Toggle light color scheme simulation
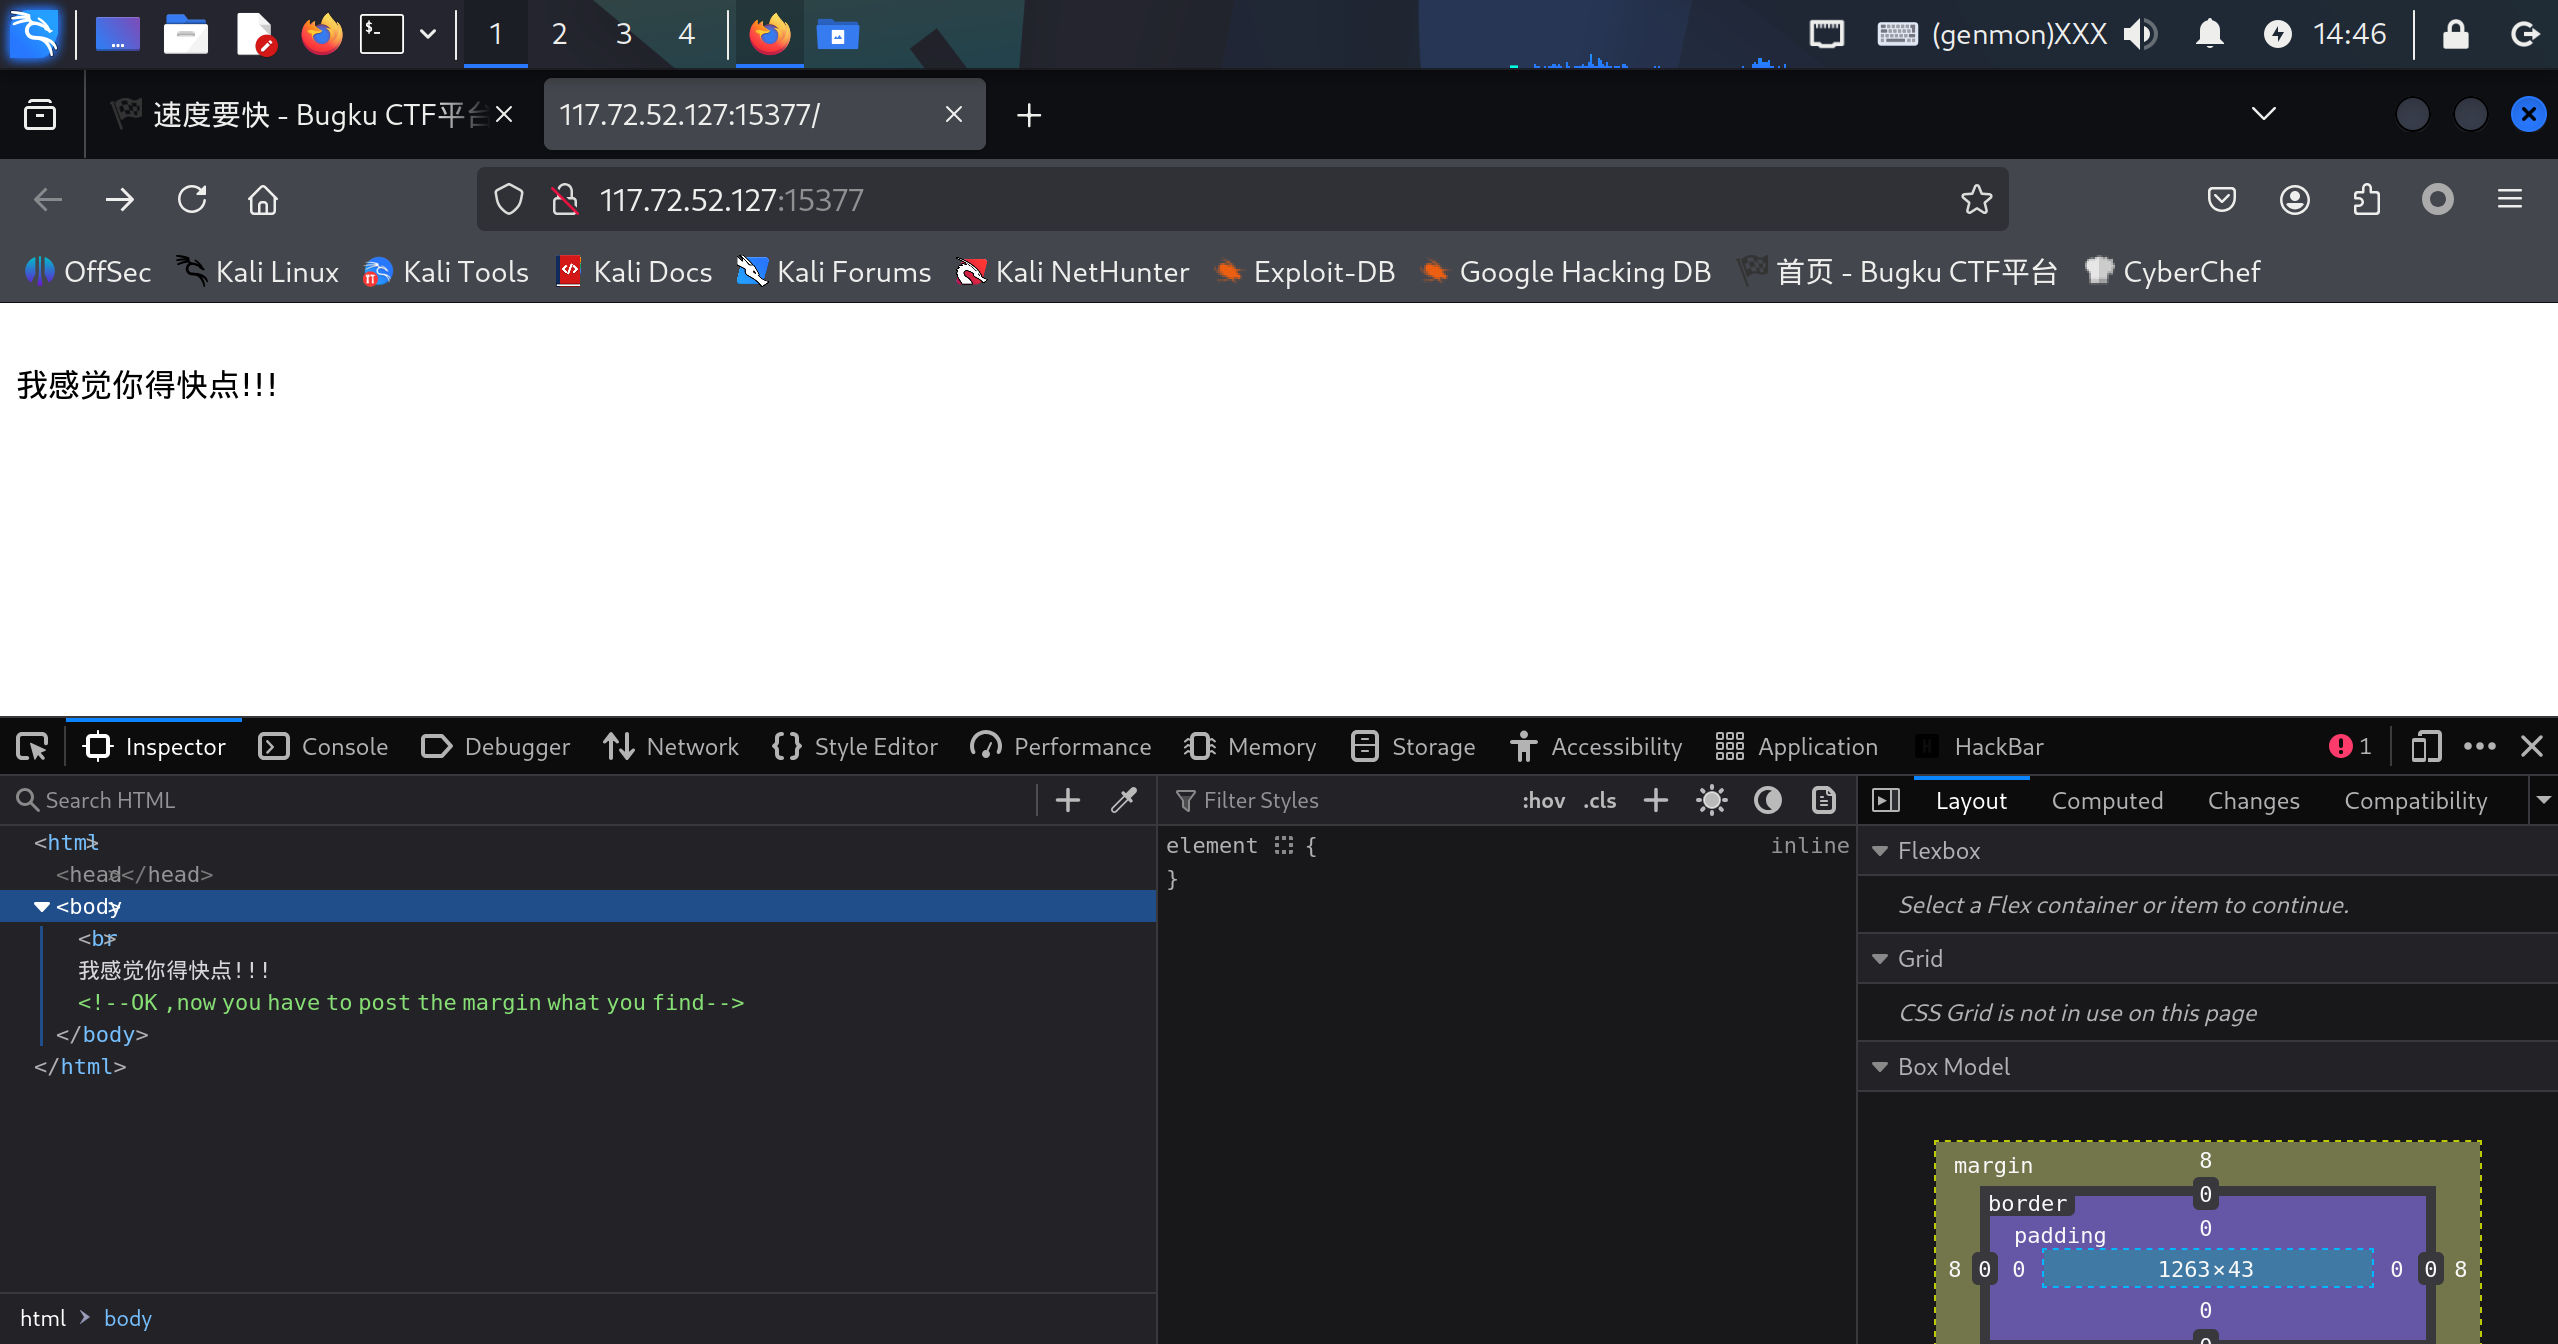This screenshot has height=1344, width=2558. click(x=1711, y=800)
